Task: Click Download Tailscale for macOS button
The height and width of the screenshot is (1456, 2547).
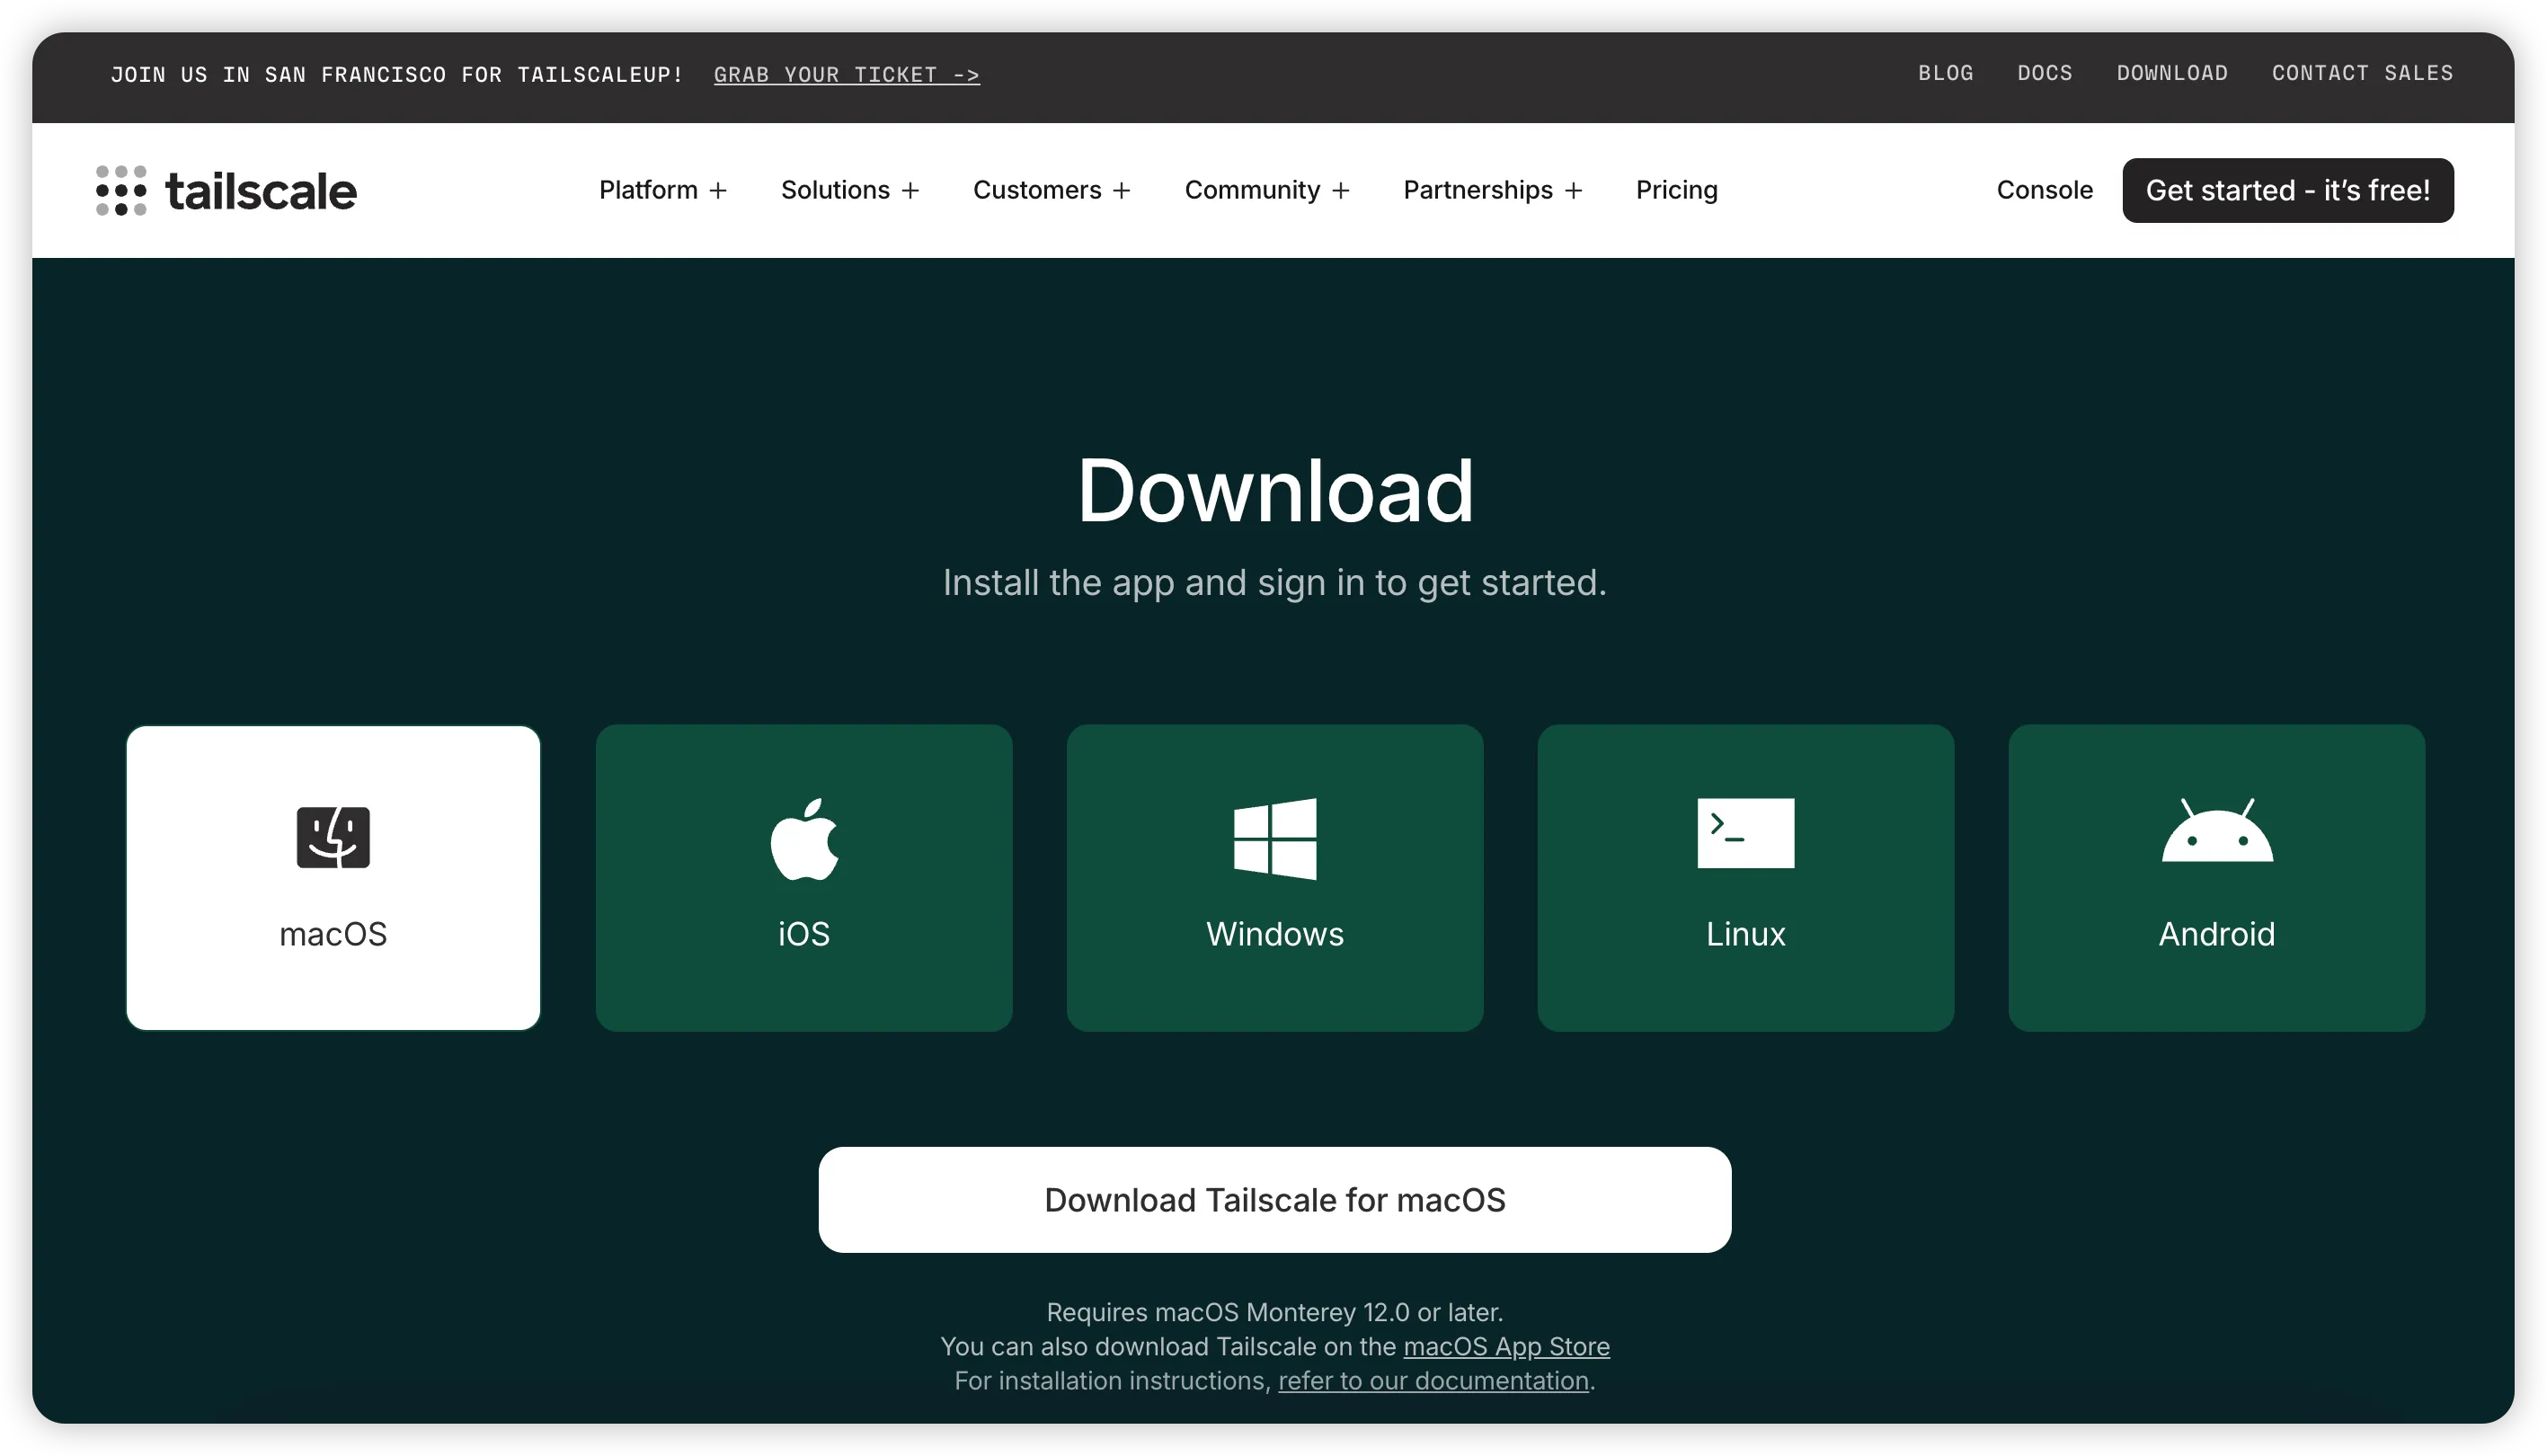Action: click(x=1274, y=1199)
